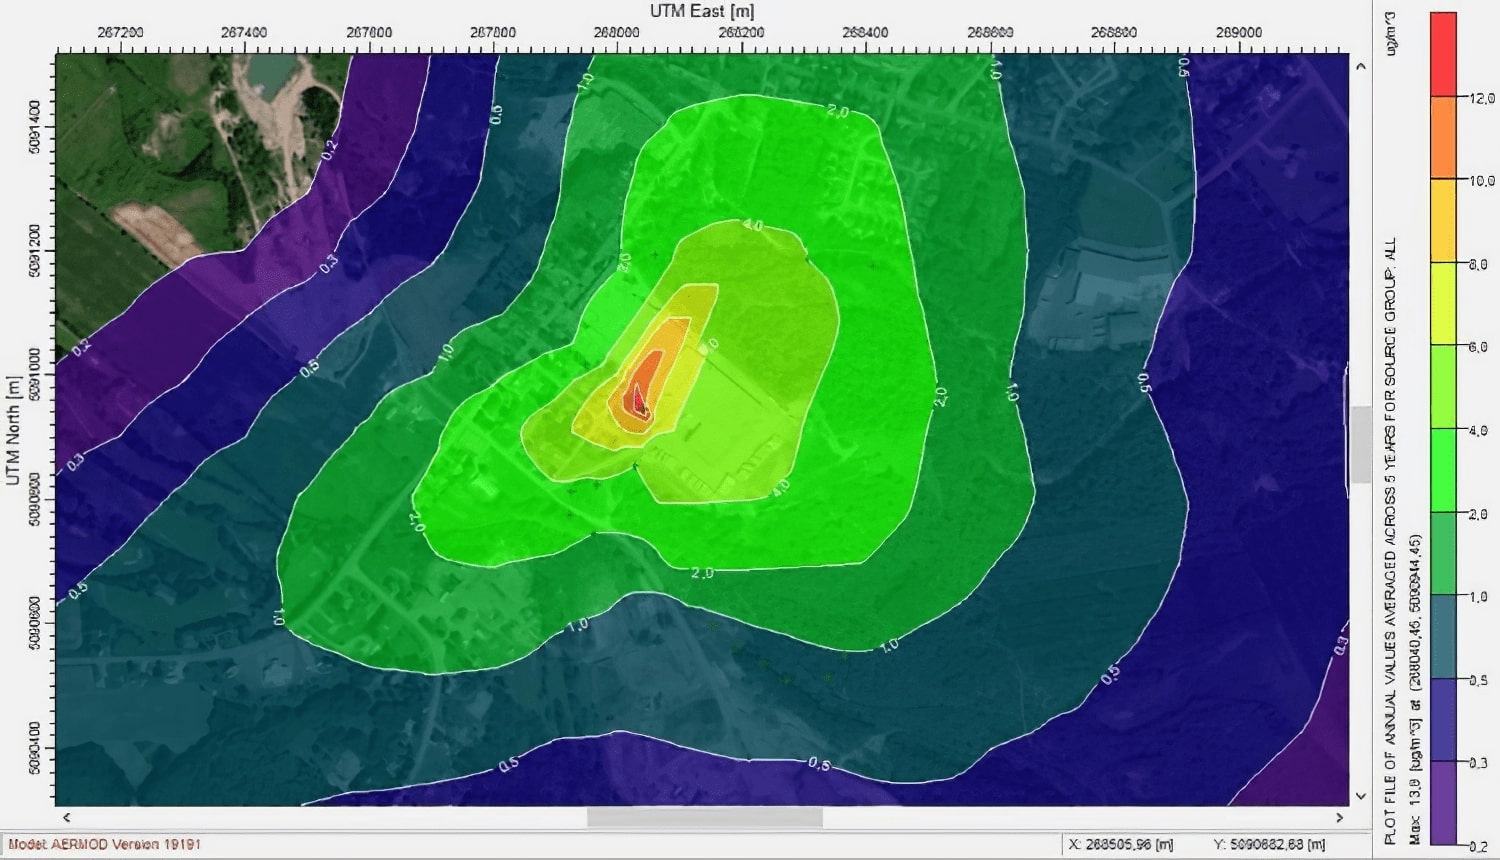Click the UTM East axis title
This screenshot has width=1500, height=860.
(x=702, y=11)
